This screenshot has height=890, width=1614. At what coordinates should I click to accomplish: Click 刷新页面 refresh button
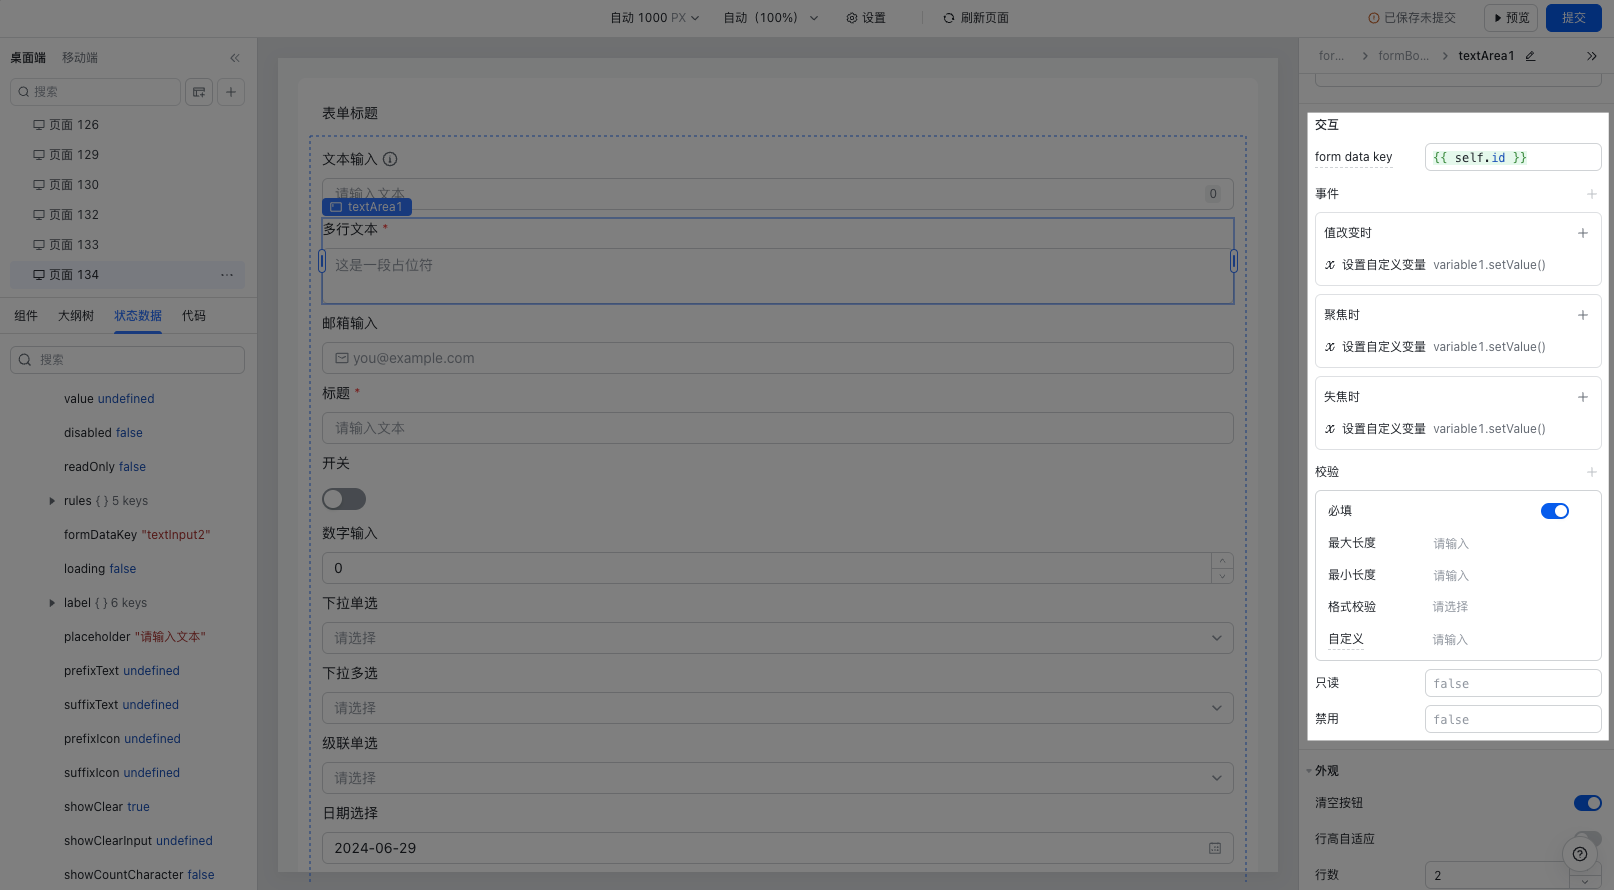[976, 18]
